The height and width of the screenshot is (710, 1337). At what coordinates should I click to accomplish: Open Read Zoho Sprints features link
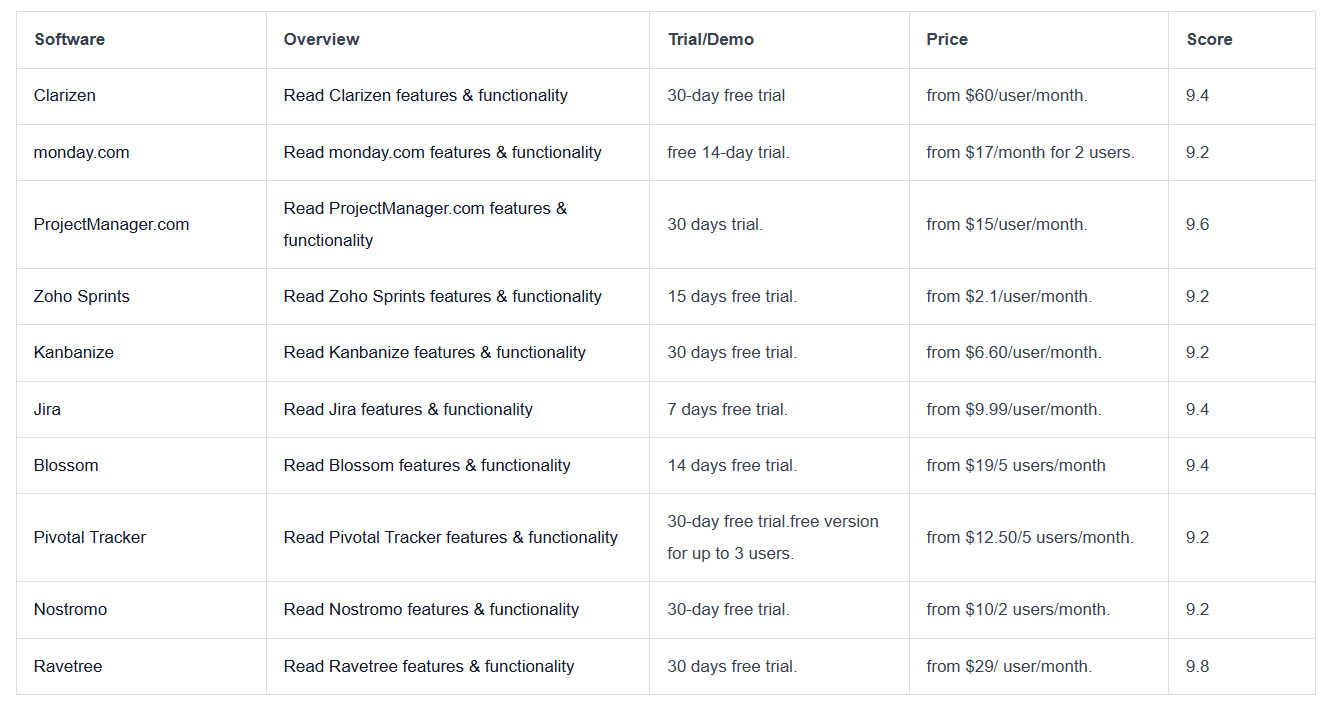442,297
